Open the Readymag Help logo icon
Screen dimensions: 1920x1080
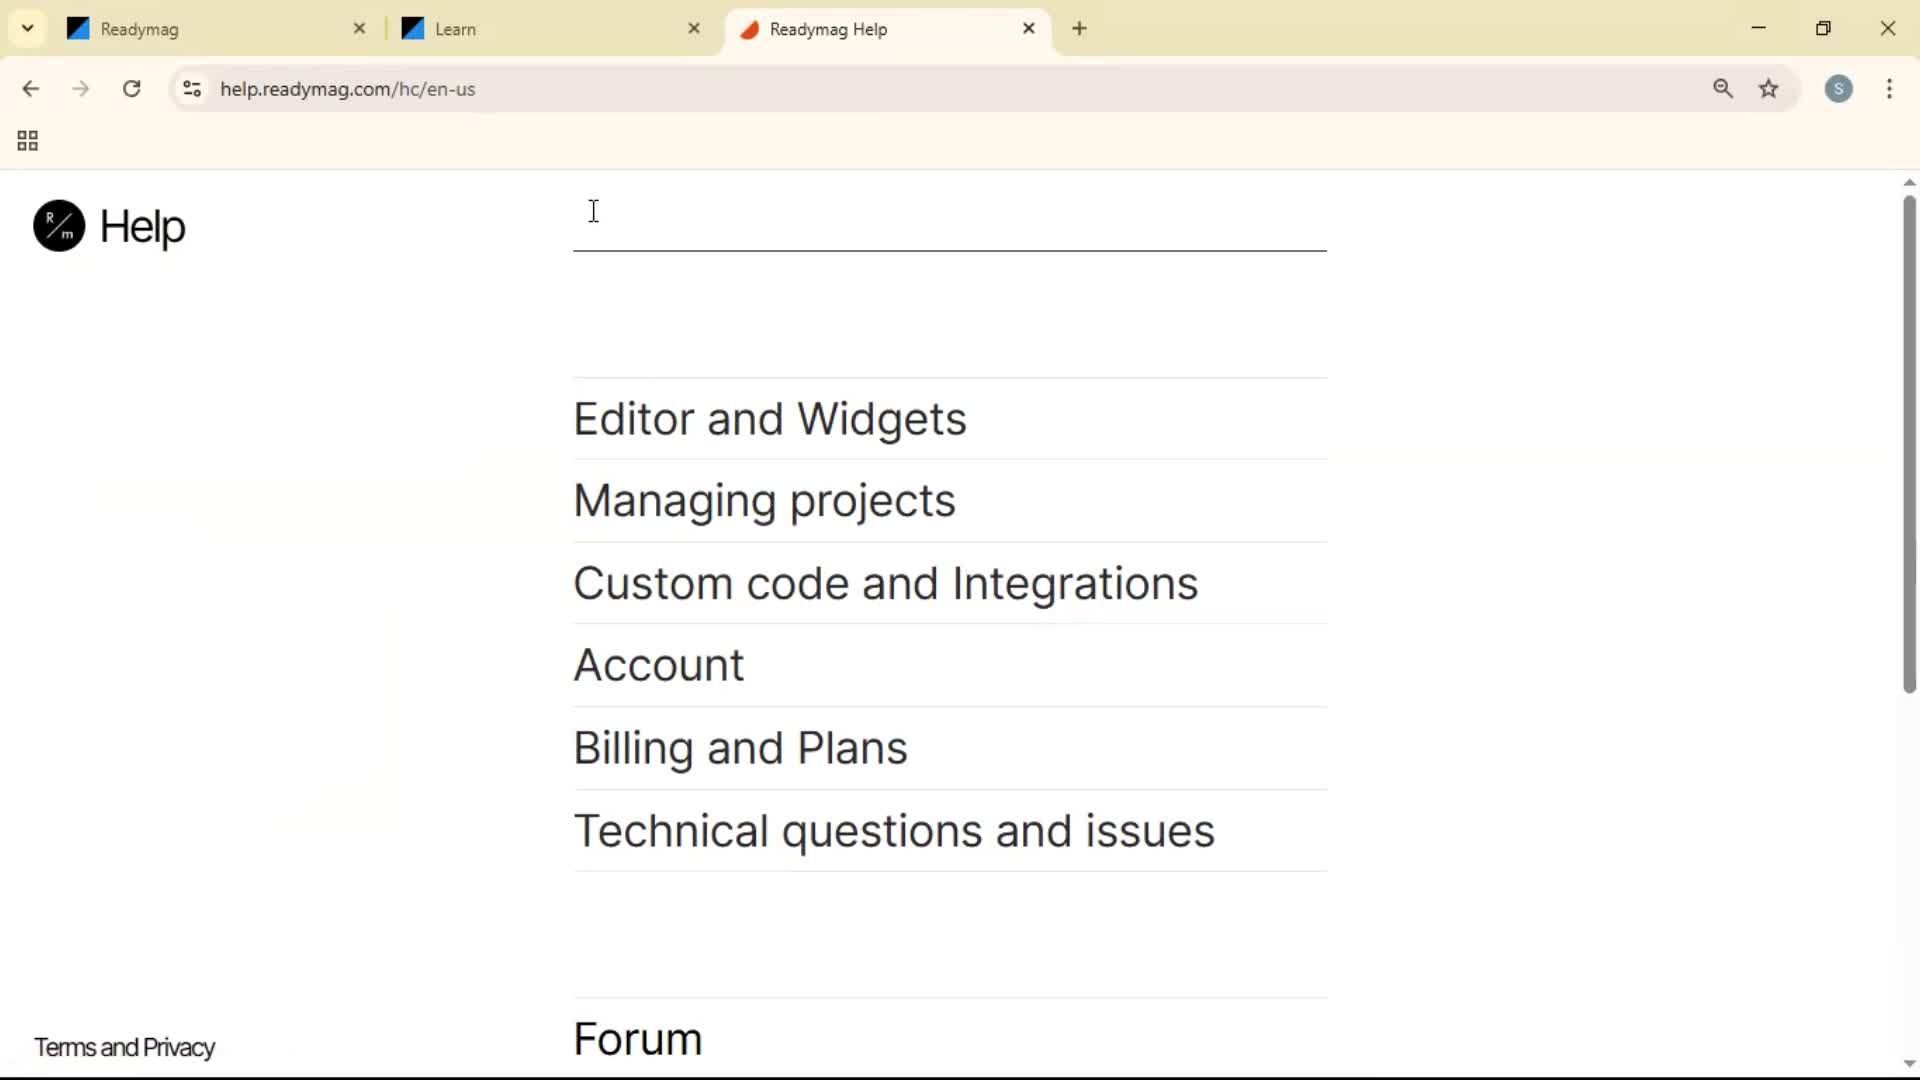(x=57, y=226)
